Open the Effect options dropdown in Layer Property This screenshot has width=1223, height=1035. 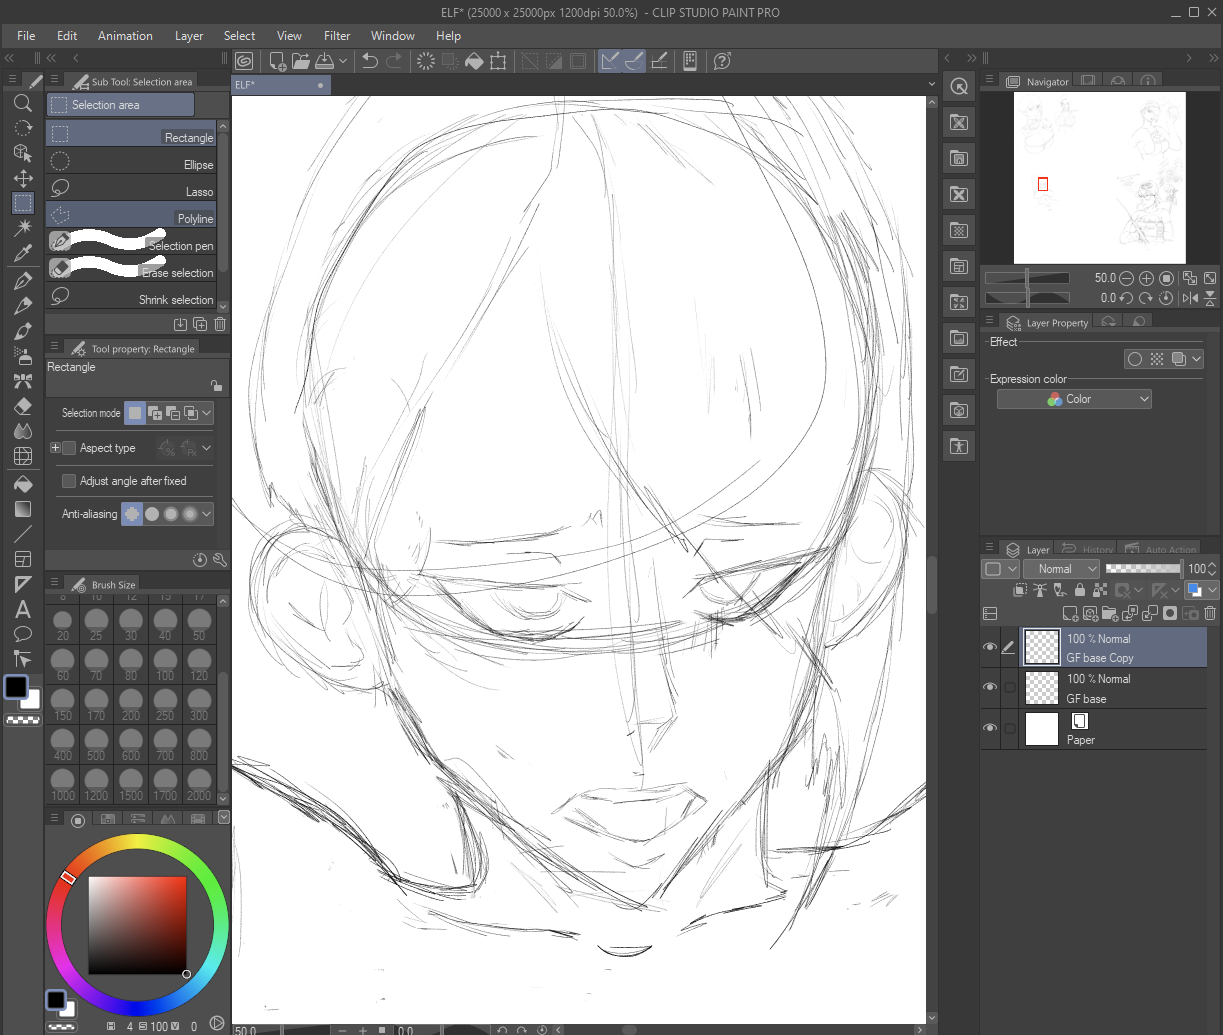click(x=1197, y=359)
